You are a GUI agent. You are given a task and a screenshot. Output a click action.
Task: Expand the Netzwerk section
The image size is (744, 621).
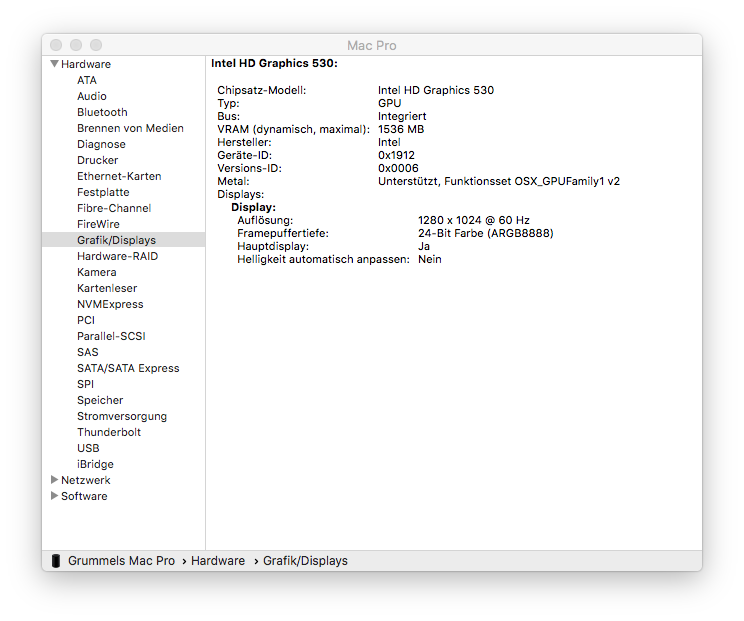point(54,480)
